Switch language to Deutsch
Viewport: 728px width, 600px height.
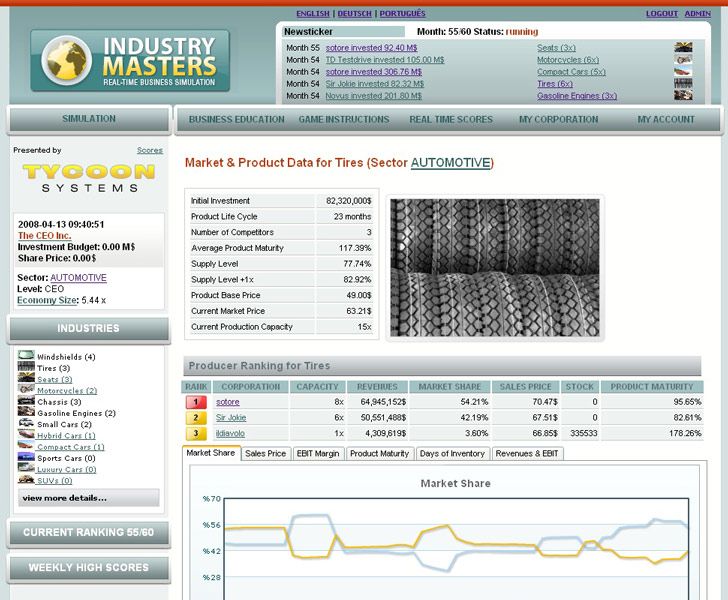(354, 13)
